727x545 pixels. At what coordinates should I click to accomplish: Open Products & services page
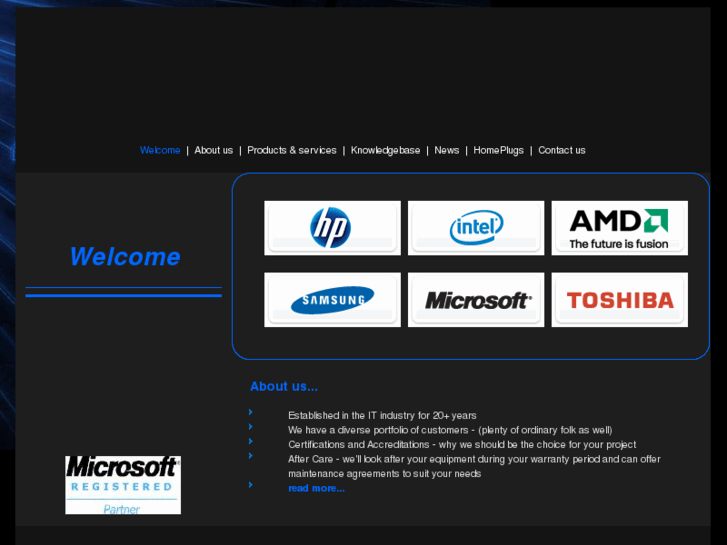292,150
